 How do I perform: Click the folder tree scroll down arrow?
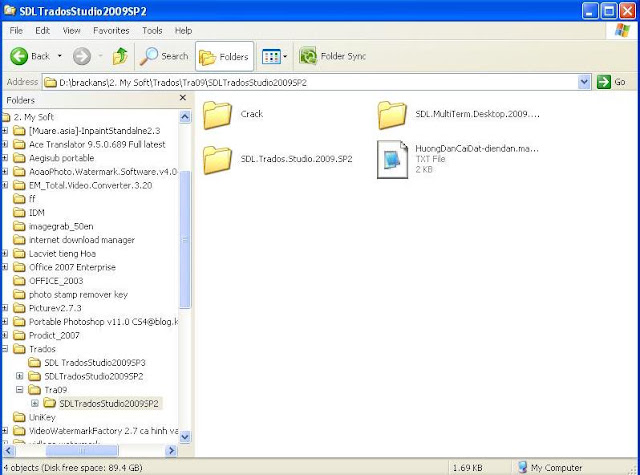(185, 437)
